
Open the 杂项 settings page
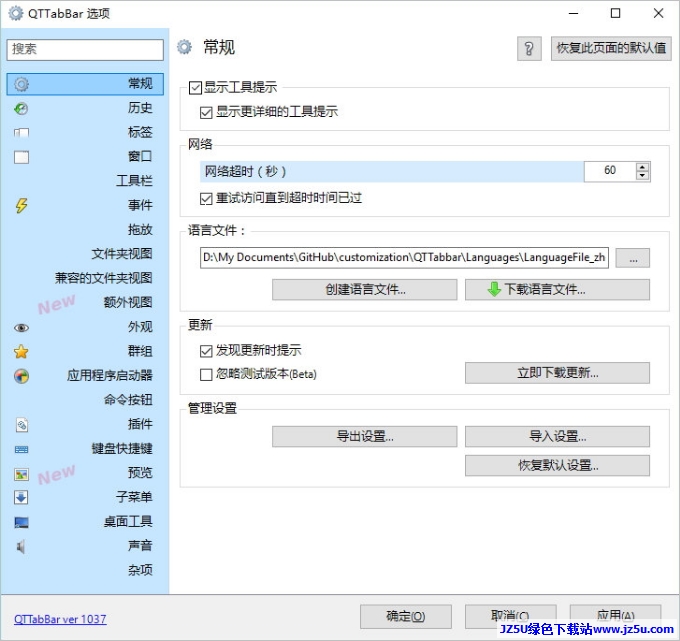[140, 570]
